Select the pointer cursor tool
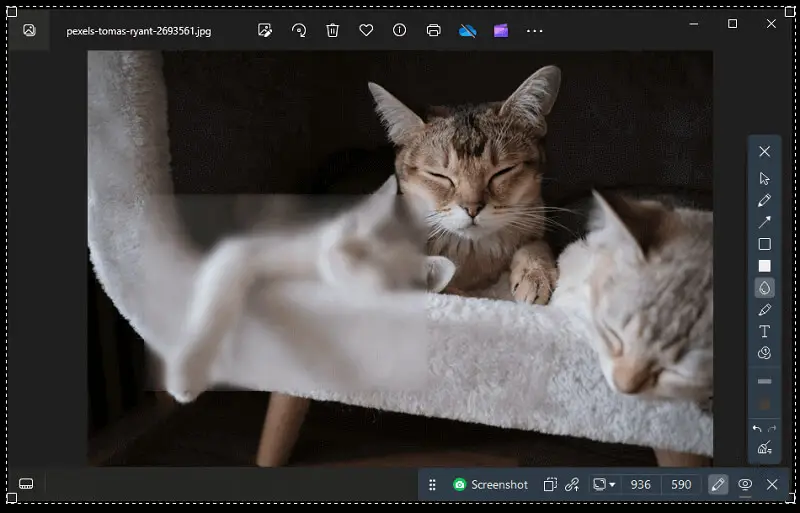800x513 pixels. [x=764, y=178]
